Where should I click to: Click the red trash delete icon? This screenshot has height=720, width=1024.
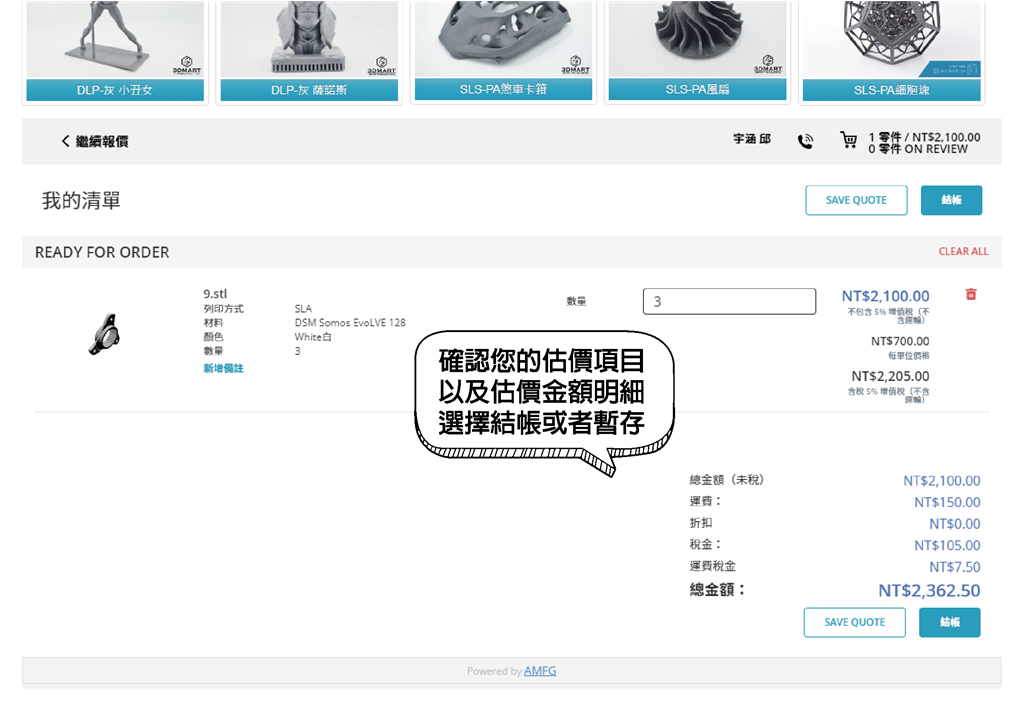[x=970, y=294]
